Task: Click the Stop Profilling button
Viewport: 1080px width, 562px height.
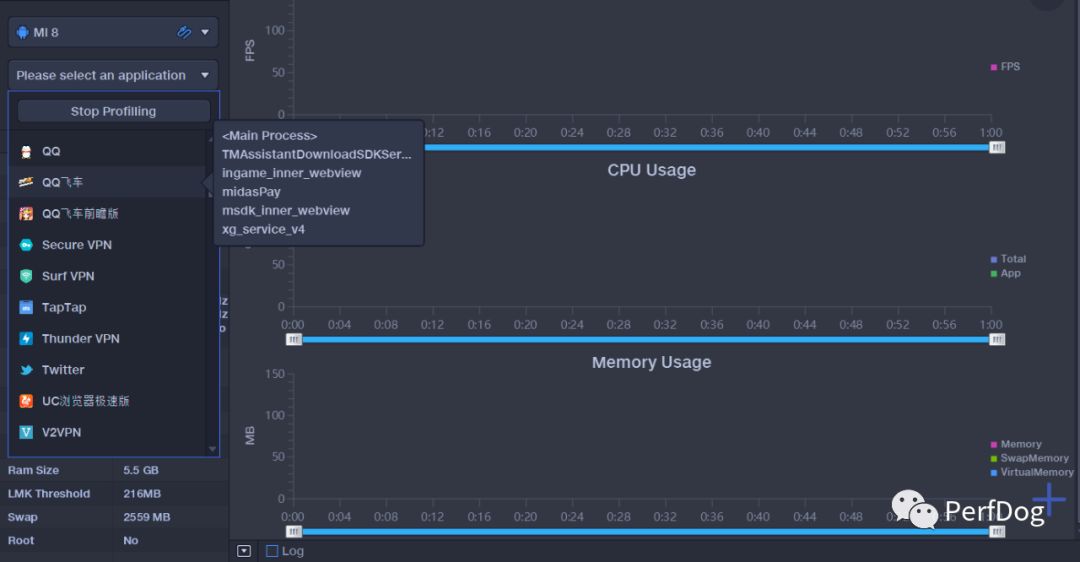Action: click(x=113, y=111)
